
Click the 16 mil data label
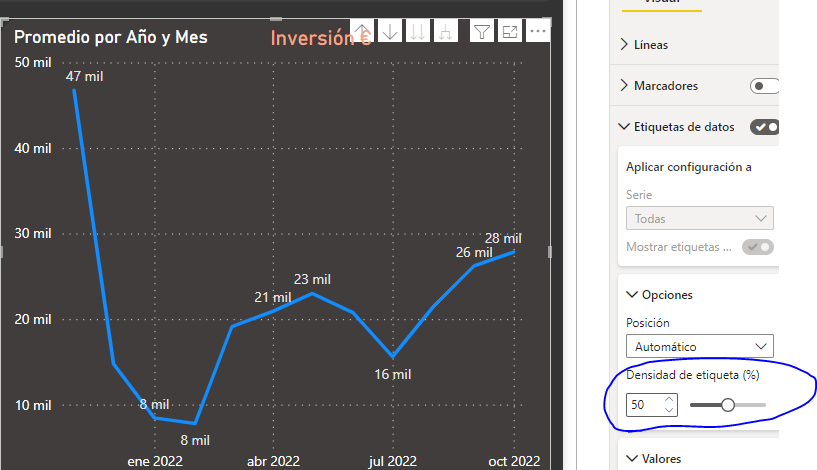[393, 374]
